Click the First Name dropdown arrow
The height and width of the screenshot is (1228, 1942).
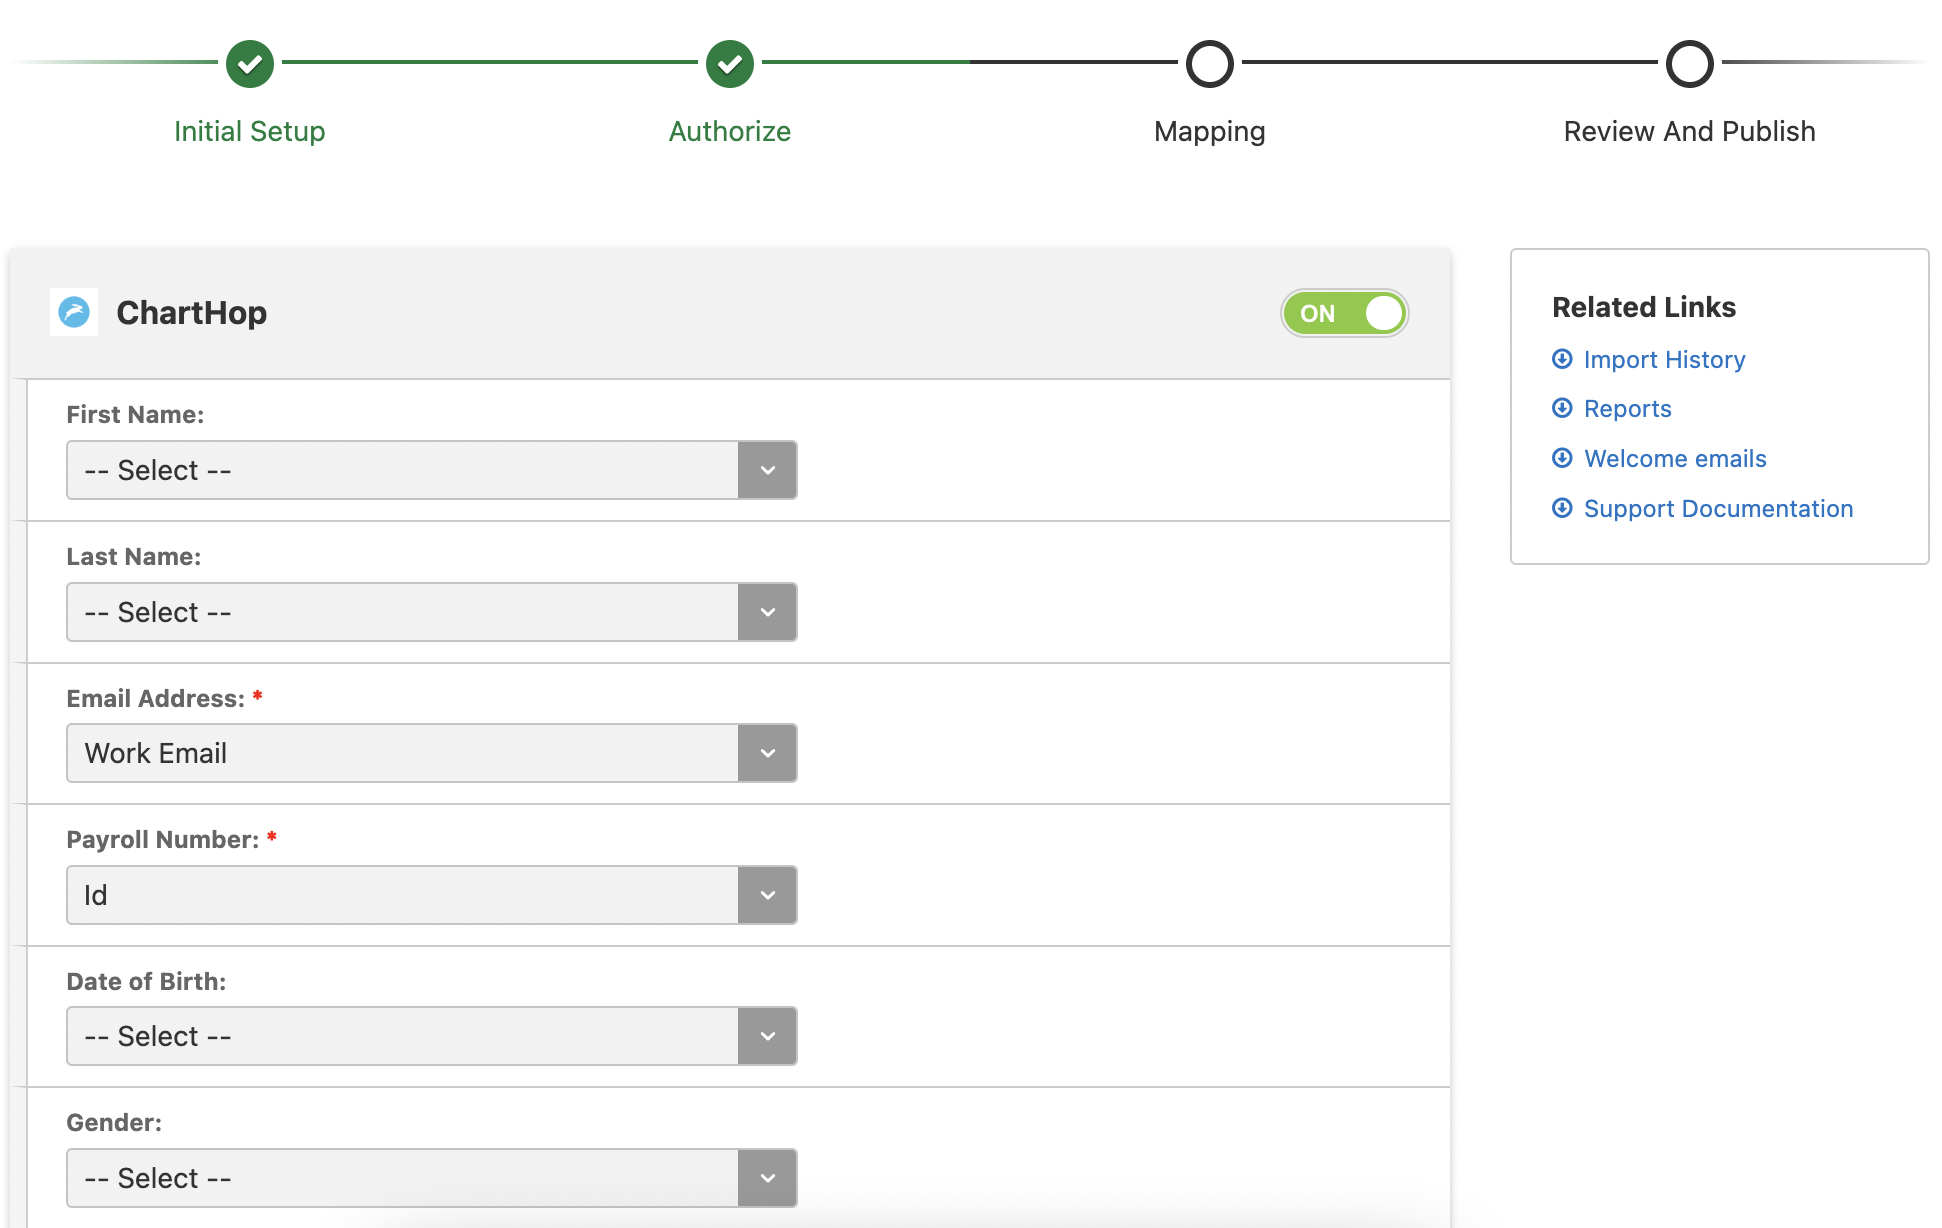768,470
